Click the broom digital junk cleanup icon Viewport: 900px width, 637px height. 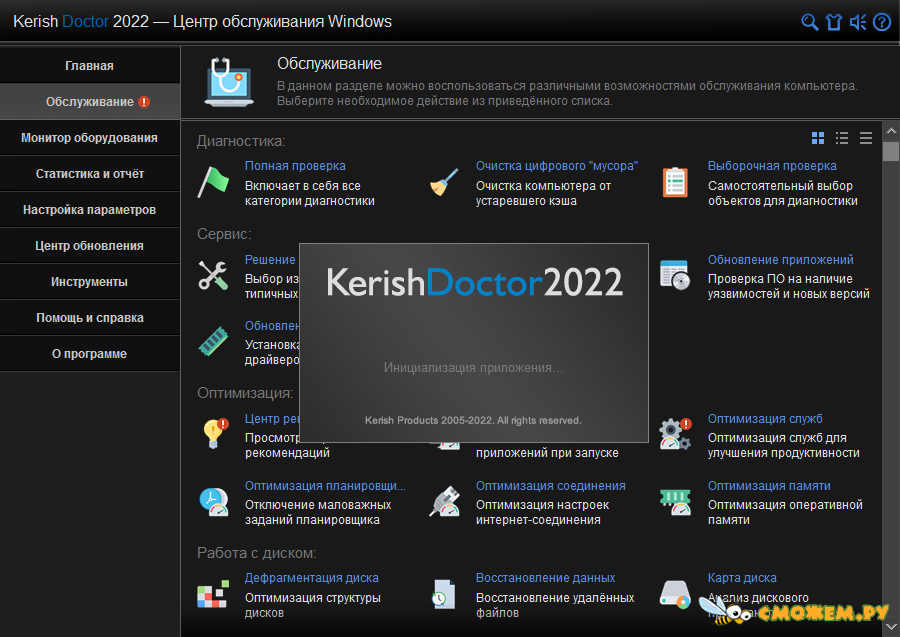pyautogui.click(x=444, y=182)
